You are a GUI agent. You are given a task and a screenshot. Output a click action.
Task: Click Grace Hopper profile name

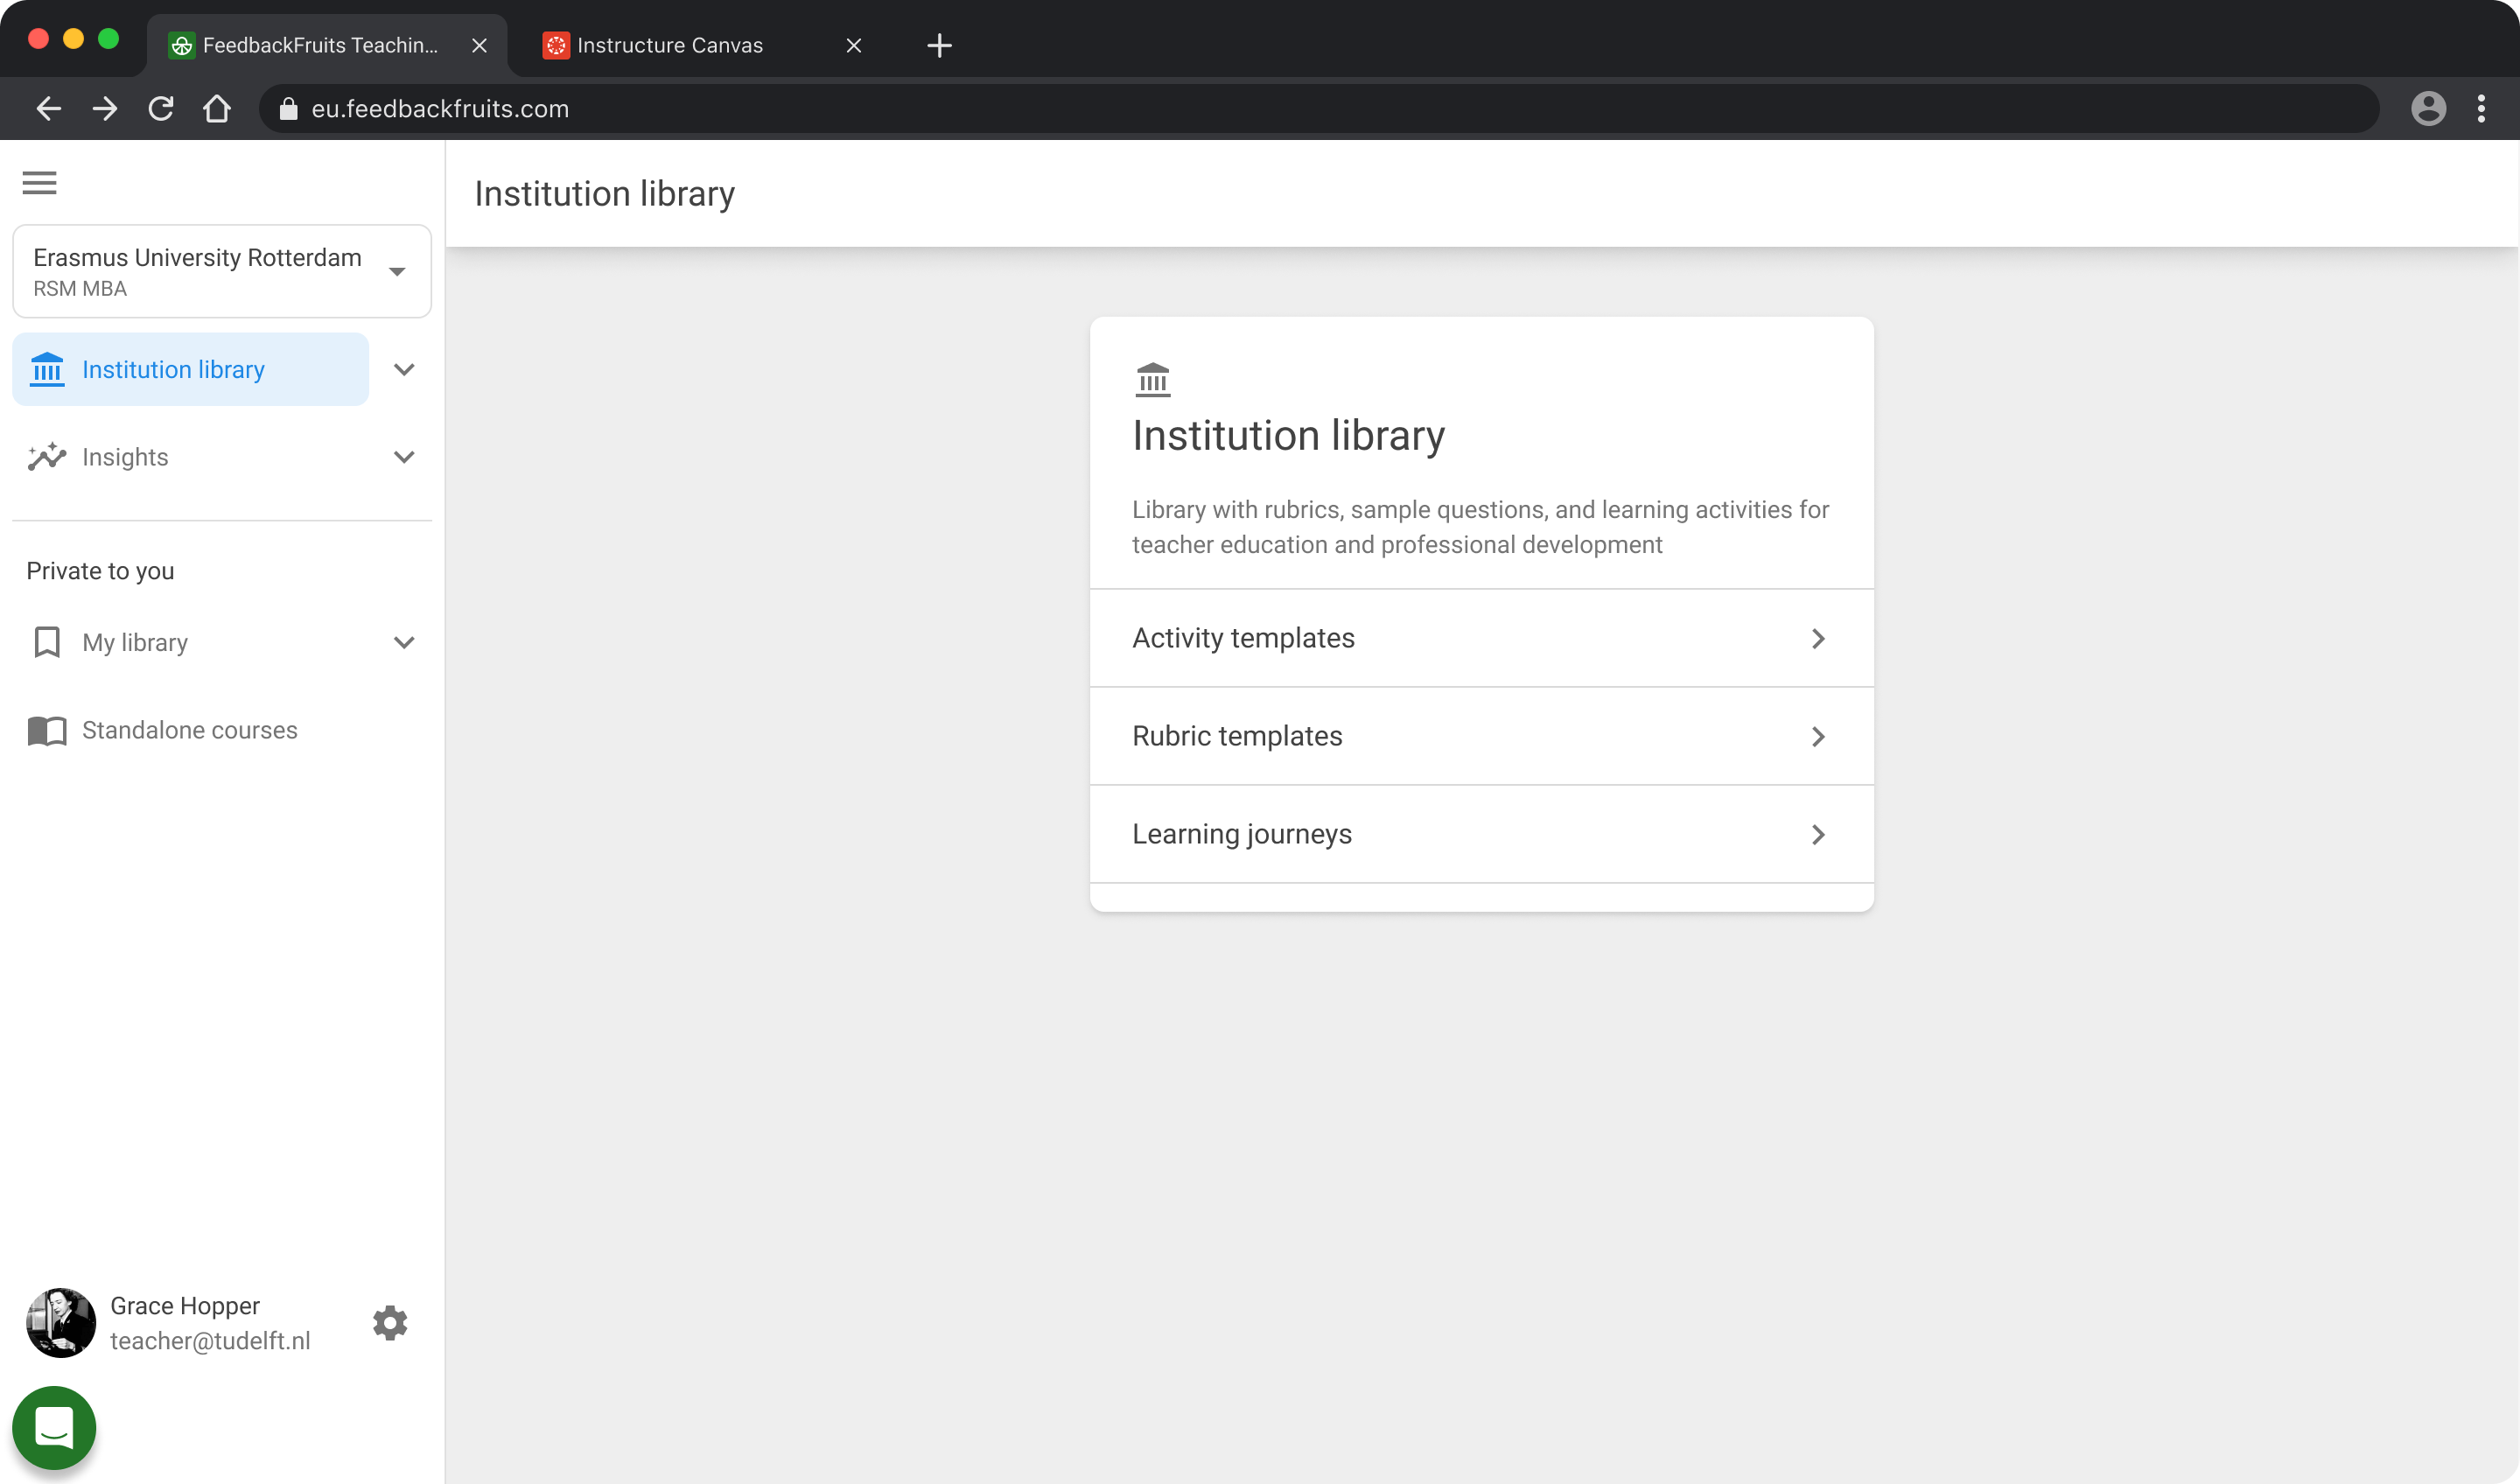(x=185, y=1305)
